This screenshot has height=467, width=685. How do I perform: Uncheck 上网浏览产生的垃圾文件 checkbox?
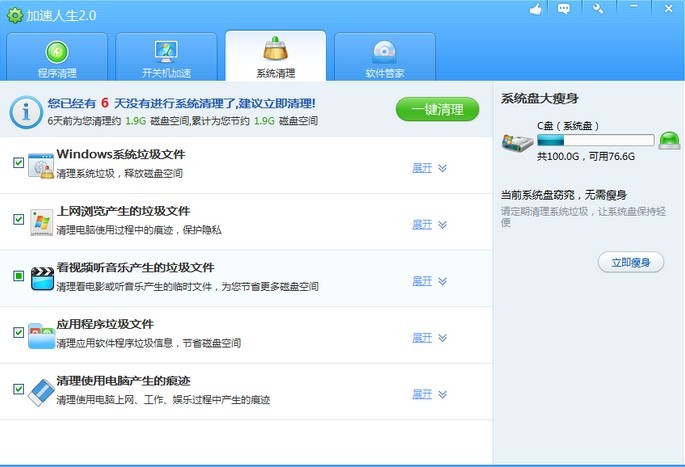[x=18, y=219]
